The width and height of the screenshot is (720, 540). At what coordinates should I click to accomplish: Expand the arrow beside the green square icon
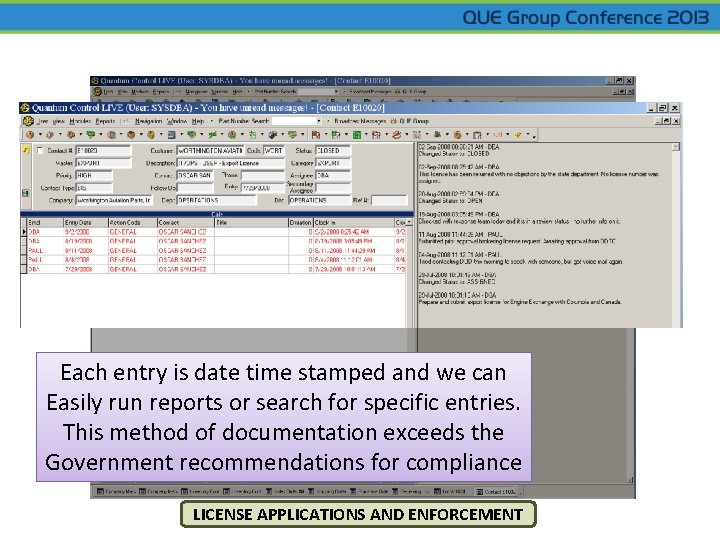click(366, 135)
